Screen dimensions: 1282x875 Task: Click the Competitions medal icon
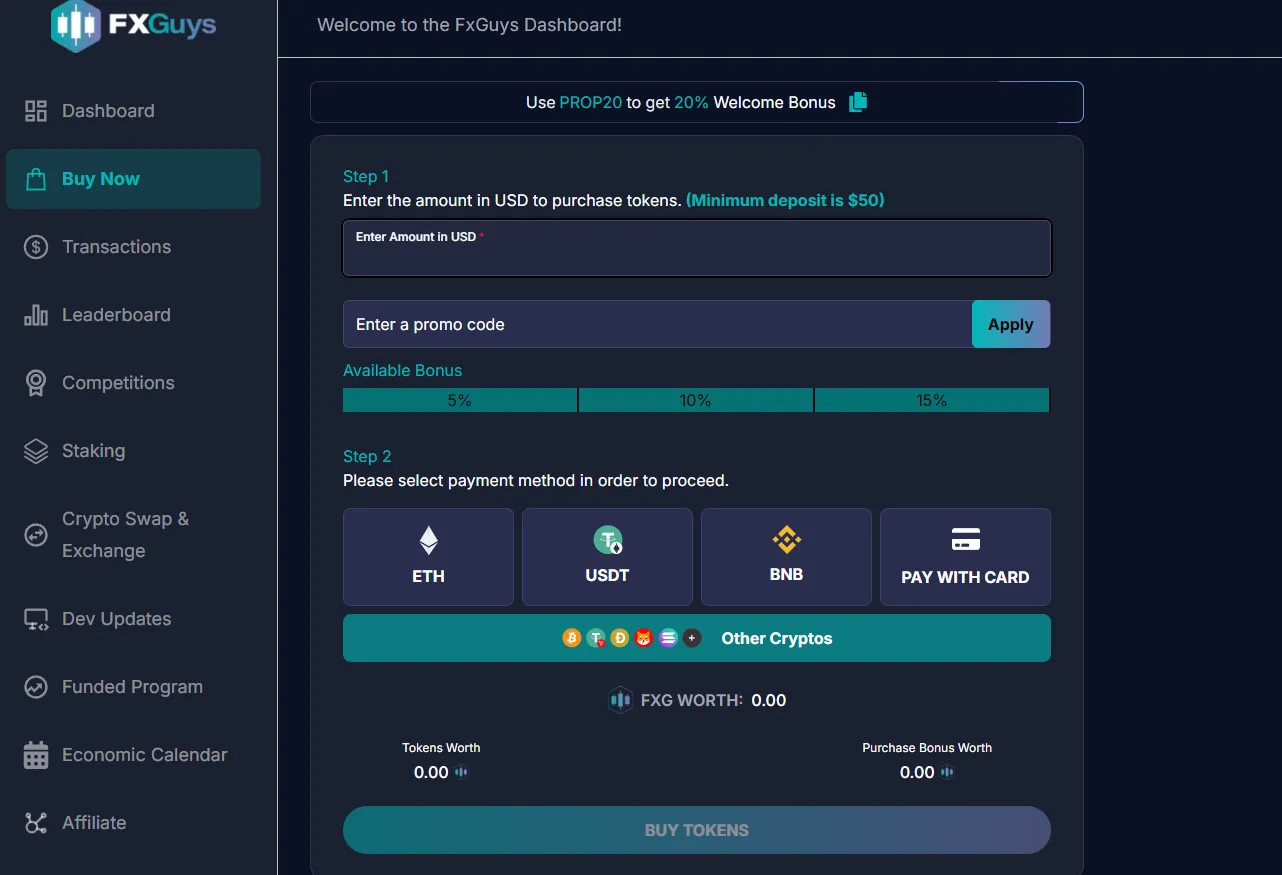click(36, 383)
